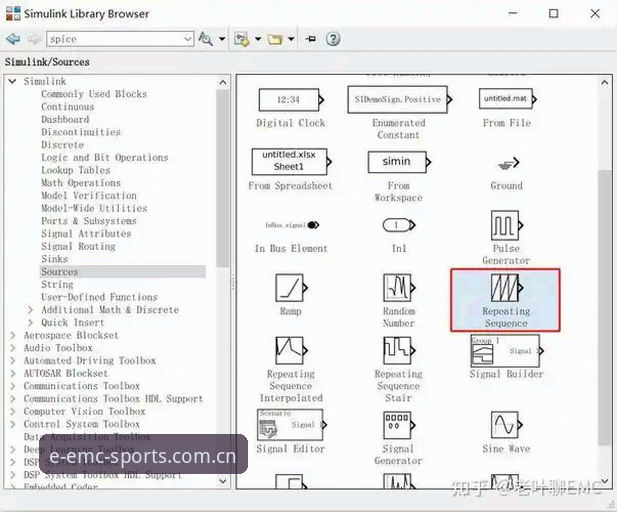Click the library tree vertical scrollbar
This screenshot has height=512, width=617.
coord(223,178)
